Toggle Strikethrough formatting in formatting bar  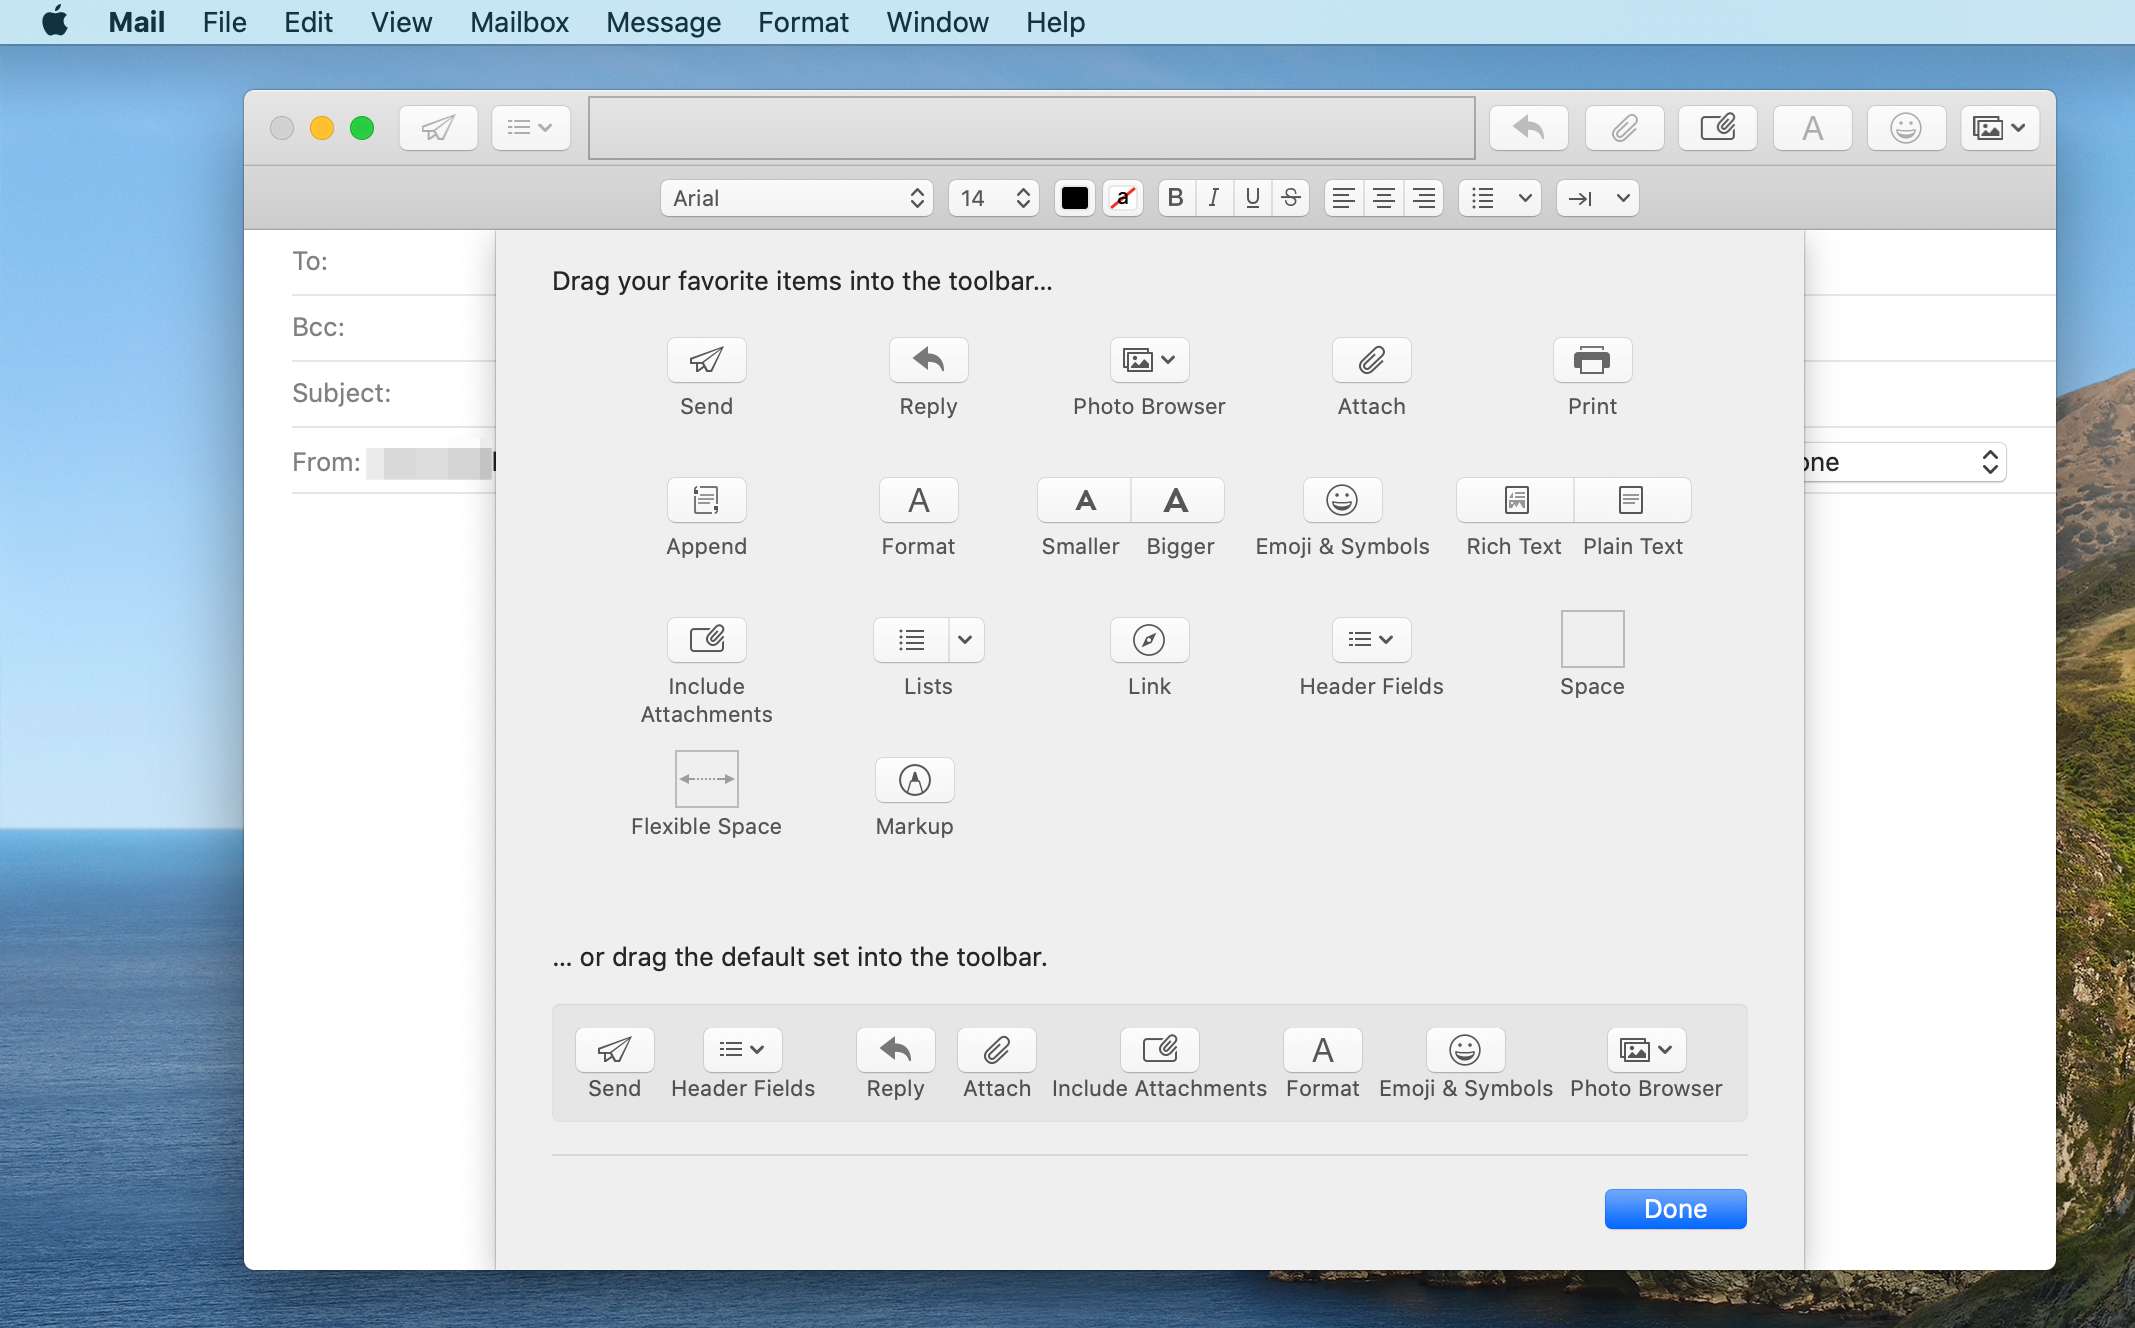point(1289,197)
